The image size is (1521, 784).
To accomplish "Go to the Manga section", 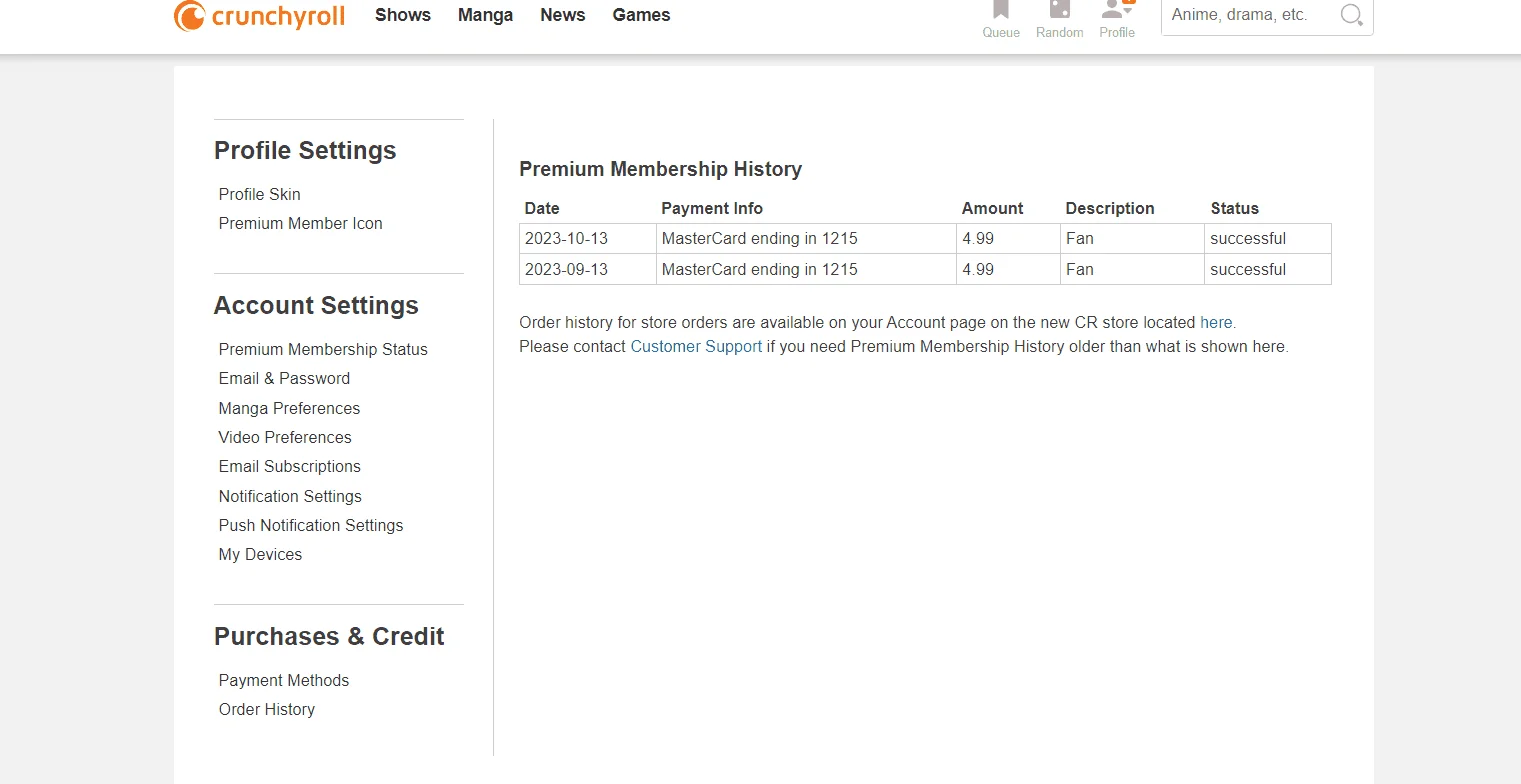I will 486,15.
